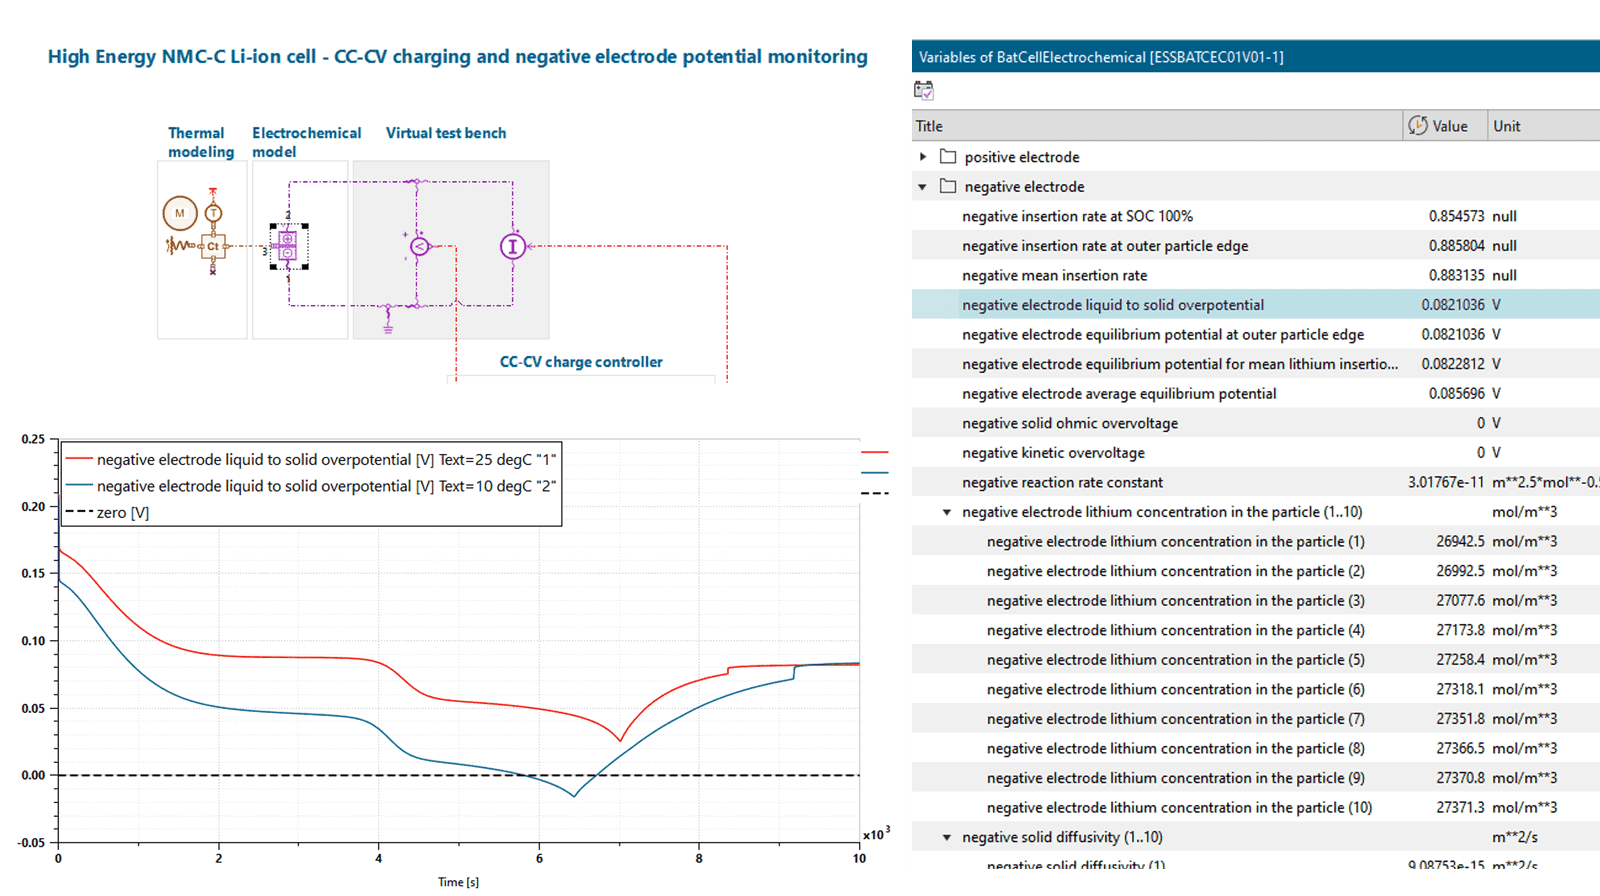Click the blue curve marker beside plot
Screen dimensions: 1600x896
875,472
